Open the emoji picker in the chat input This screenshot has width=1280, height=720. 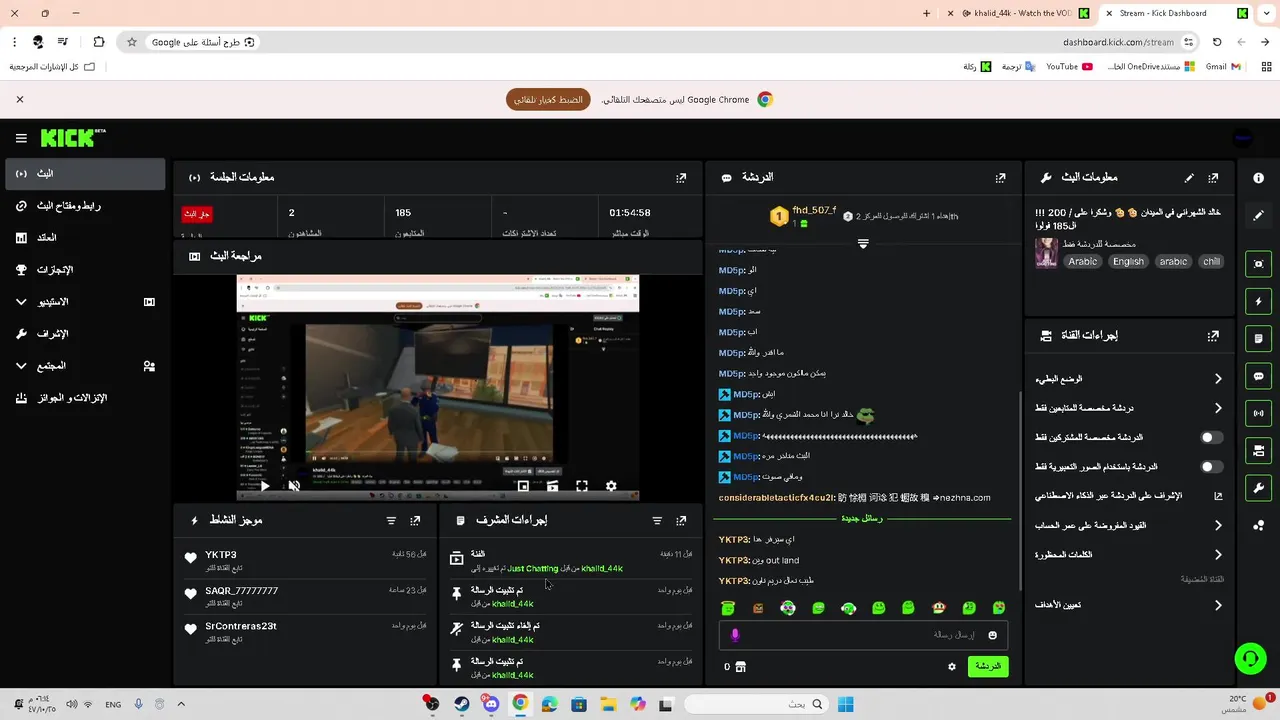point(992,635)
